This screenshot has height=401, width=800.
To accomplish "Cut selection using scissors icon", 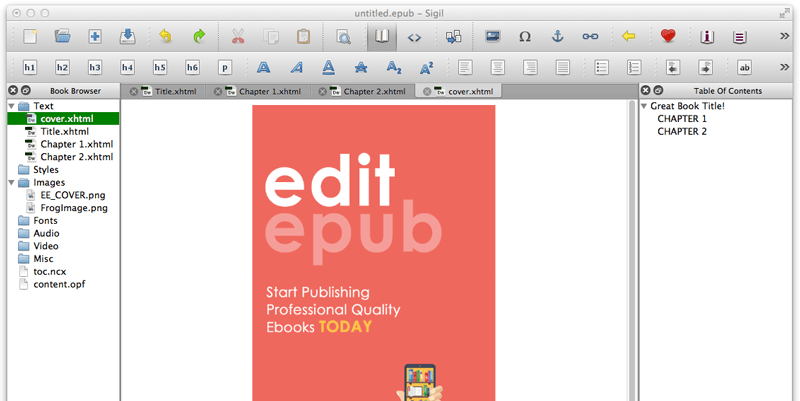I will pos(238,36).
